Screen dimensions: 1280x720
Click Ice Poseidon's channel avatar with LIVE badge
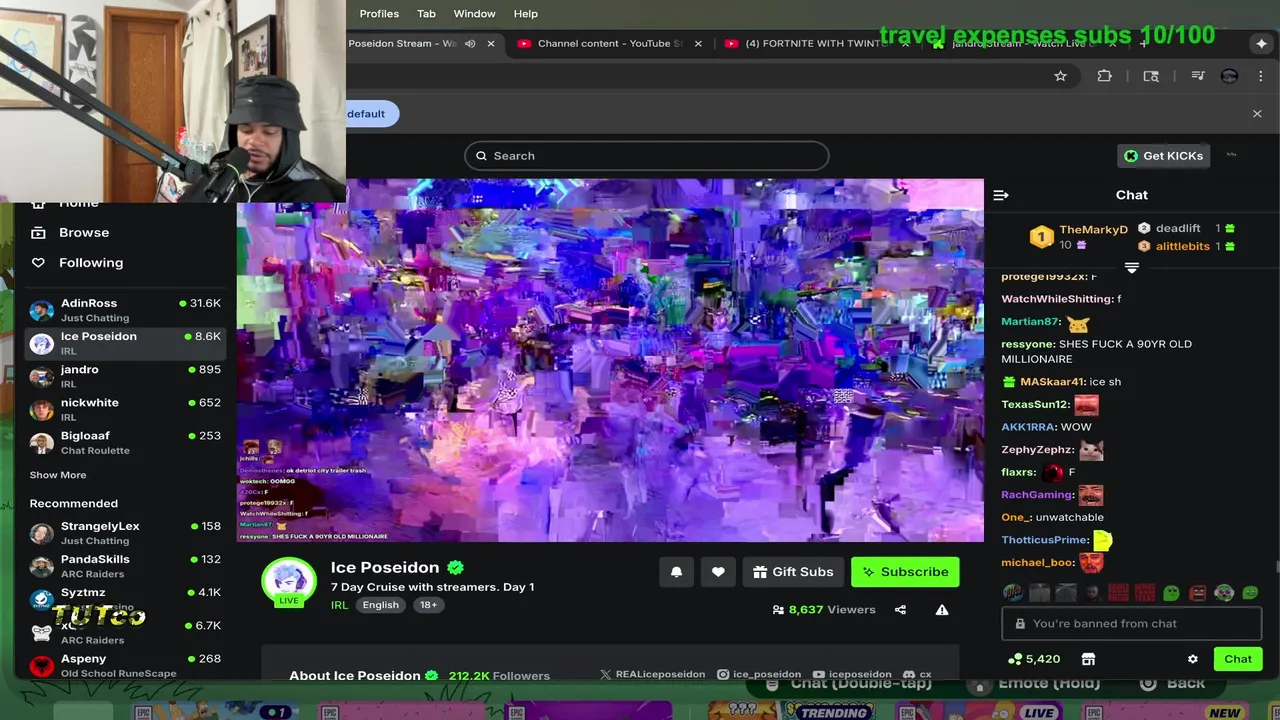coord(289,581)
